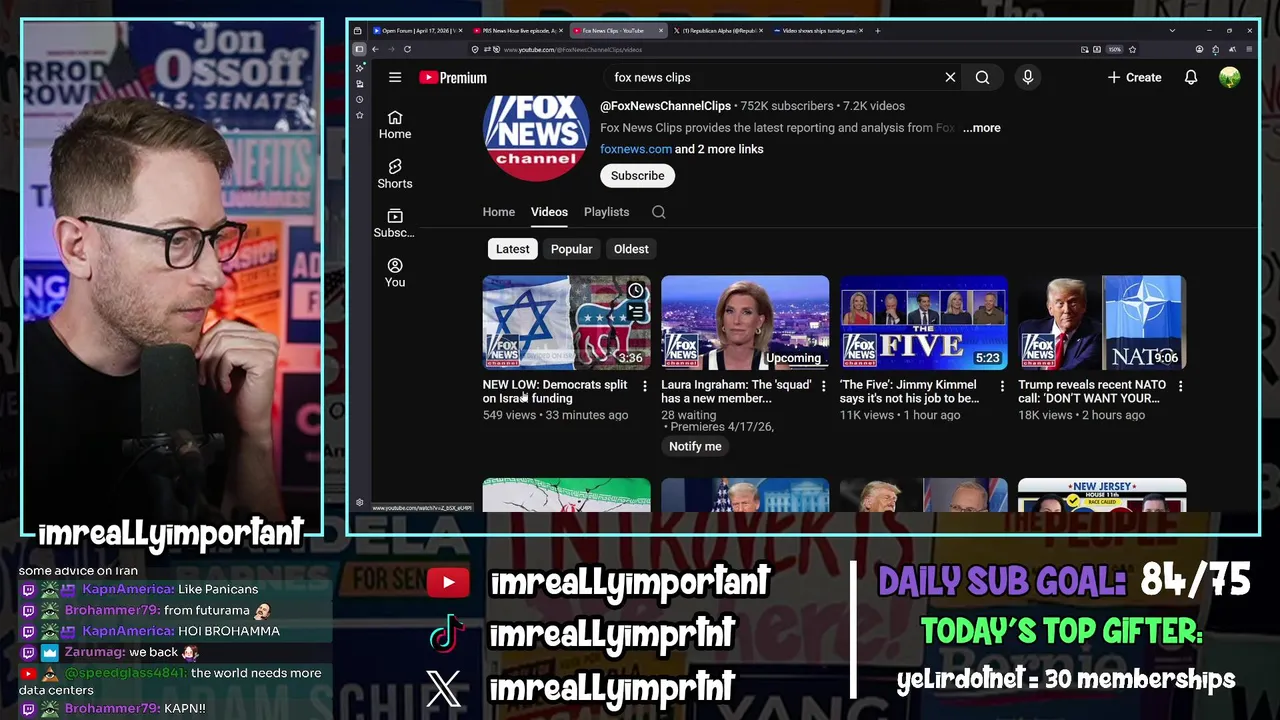Subscribe to Fox News Clips channel
This screenshot has height=720, width=1280.
click(637, 176)
